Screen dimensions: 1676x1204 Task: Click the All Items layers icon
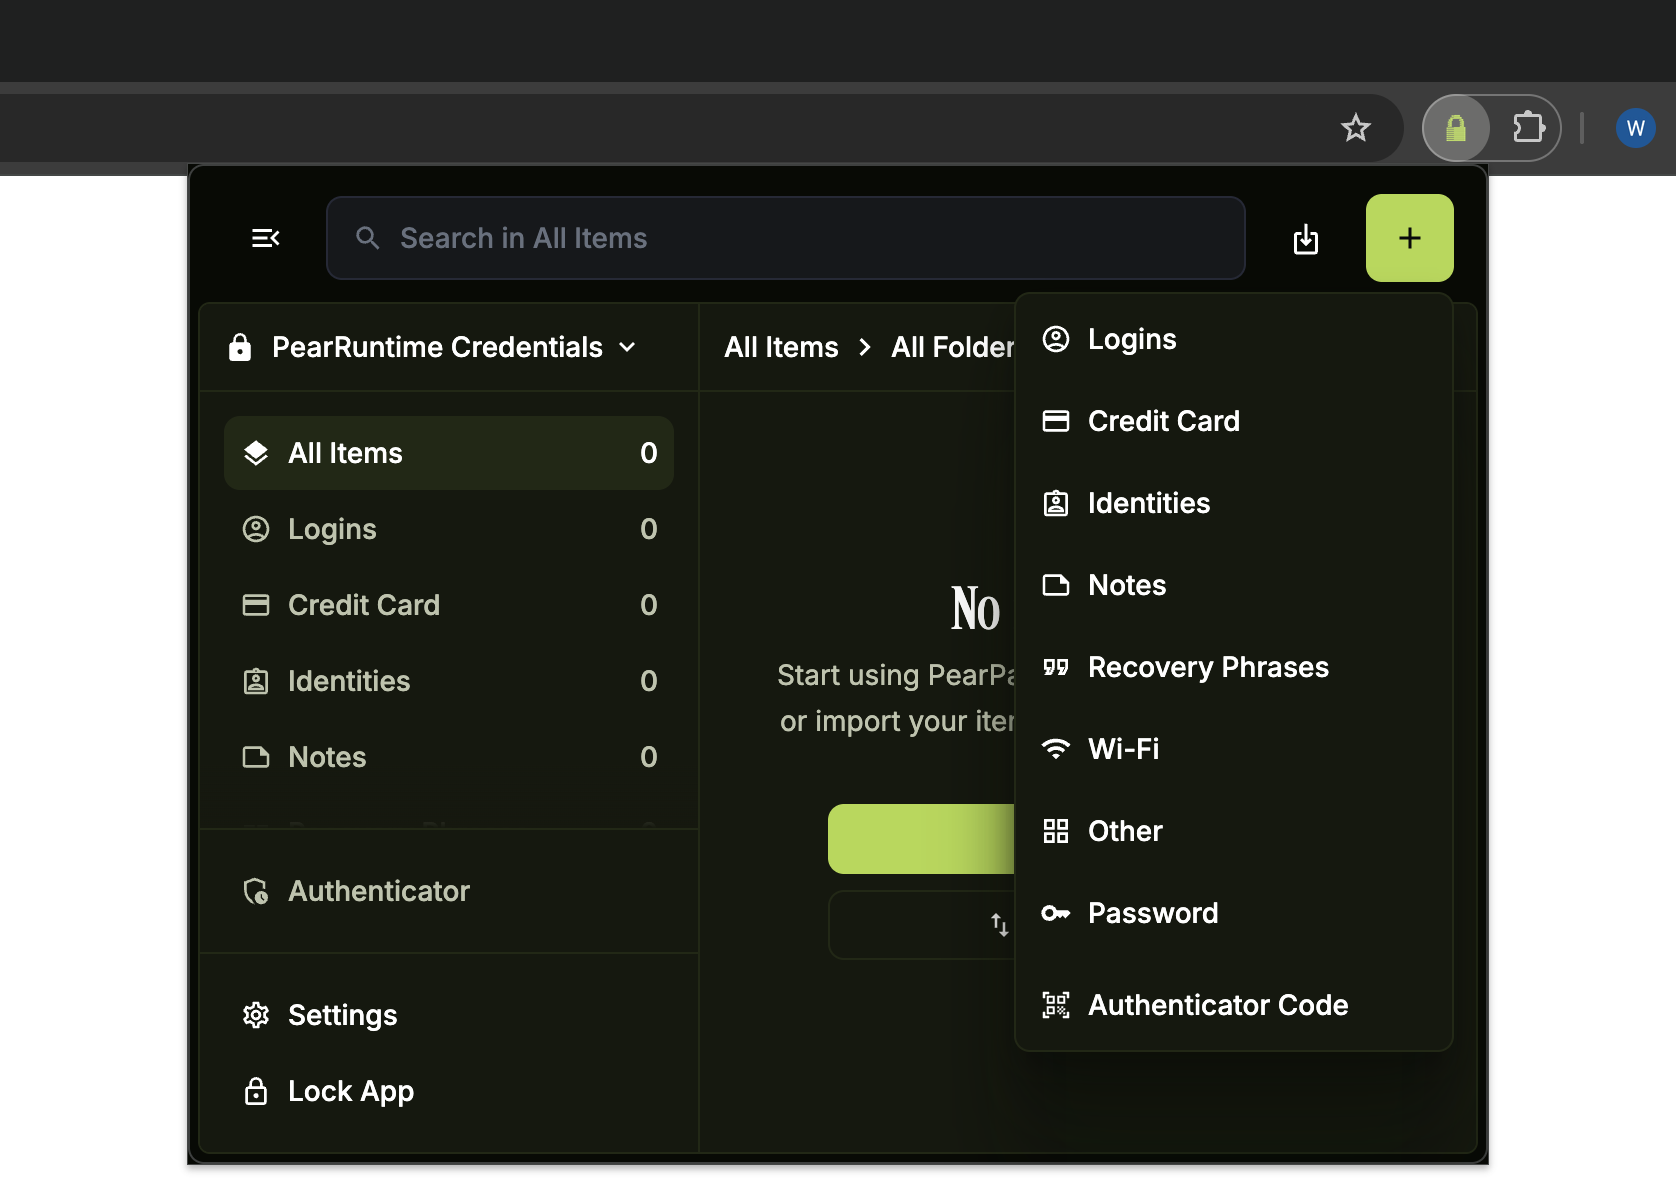pos(256,453)
